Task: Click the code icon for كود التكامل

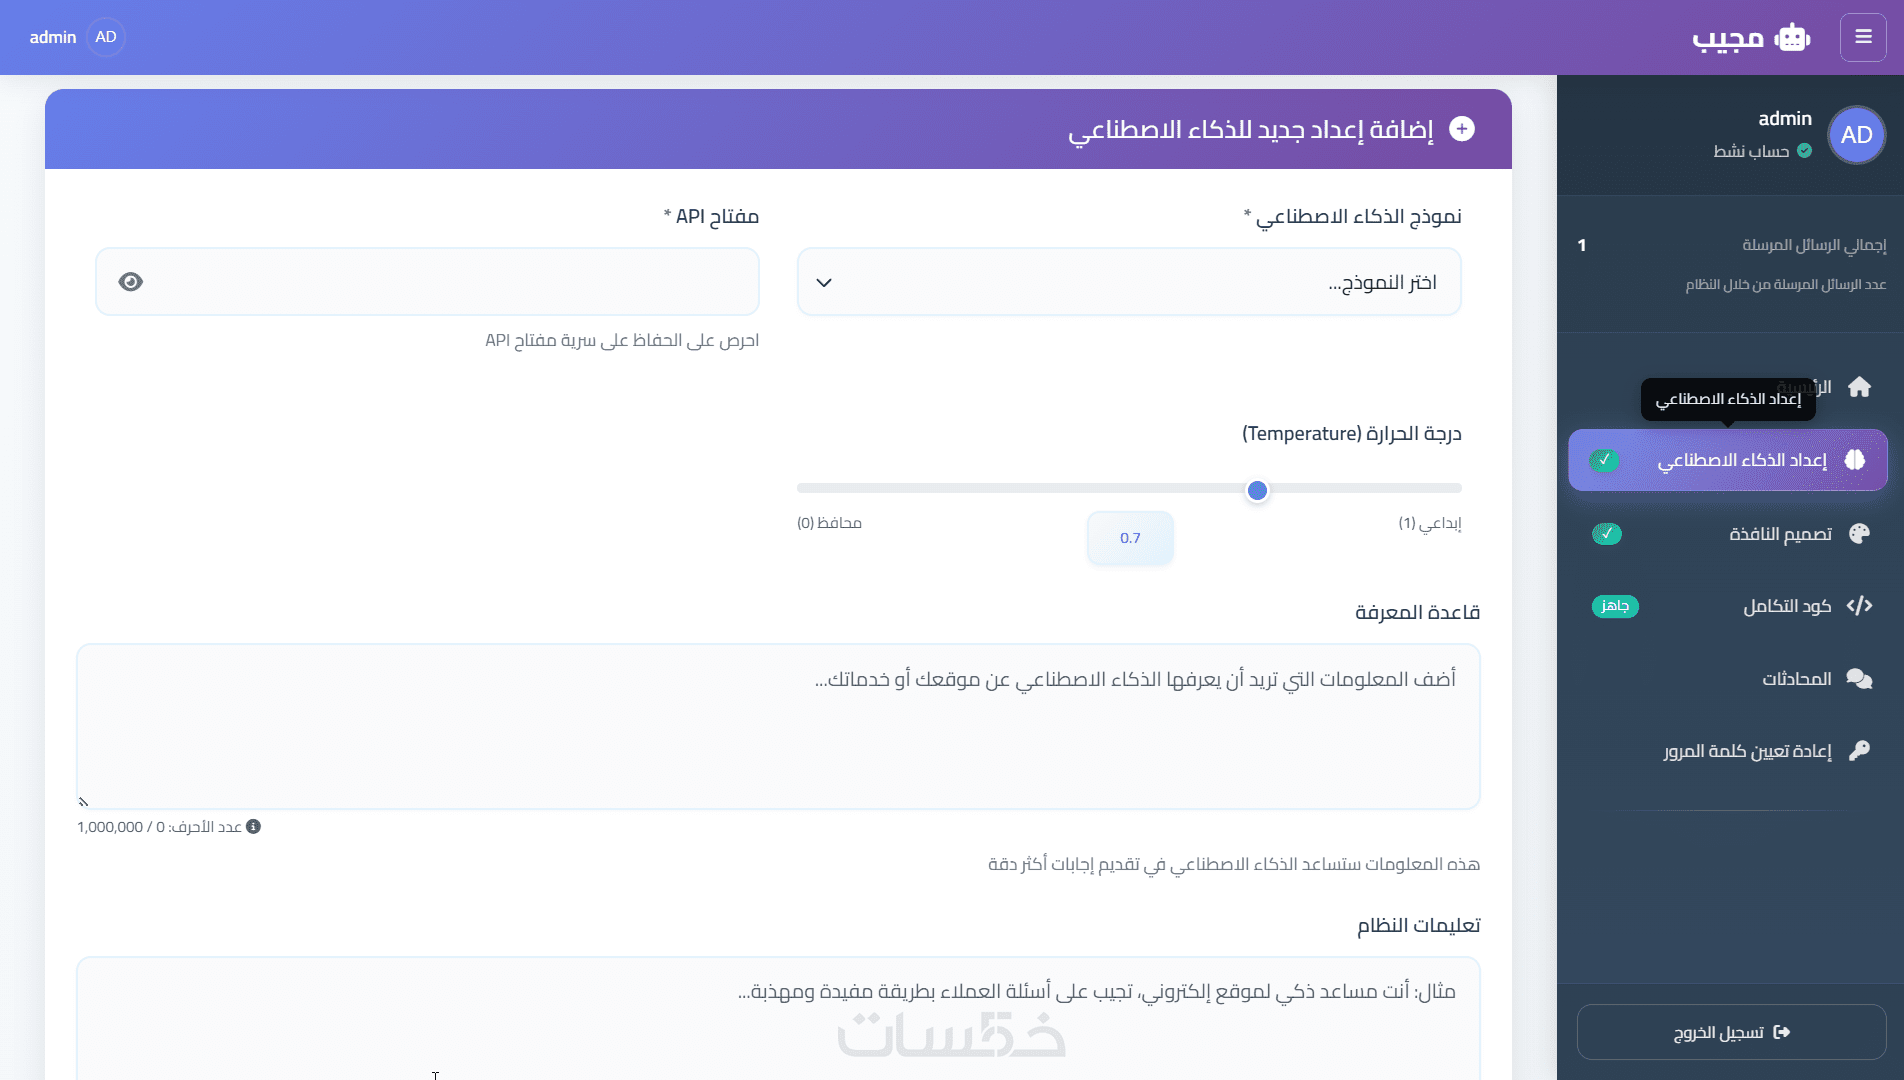Action: coord(1859,606)
